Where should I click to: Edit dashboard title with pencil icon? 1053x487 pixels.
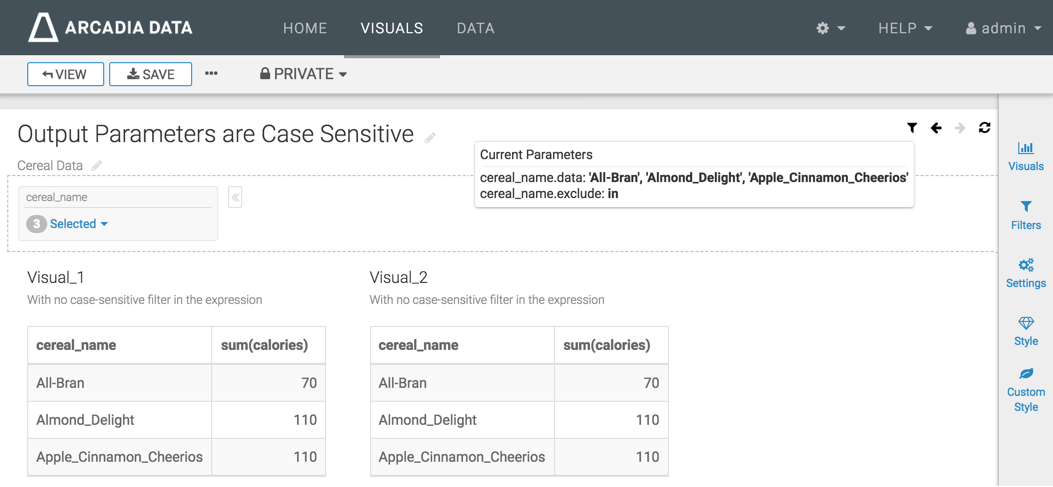tap(430, 138)
